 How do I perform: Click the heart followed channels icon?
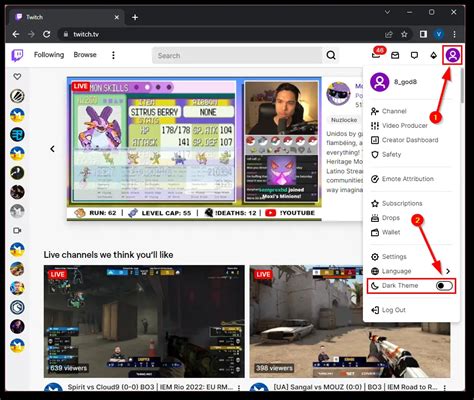[x=17, y=77]
